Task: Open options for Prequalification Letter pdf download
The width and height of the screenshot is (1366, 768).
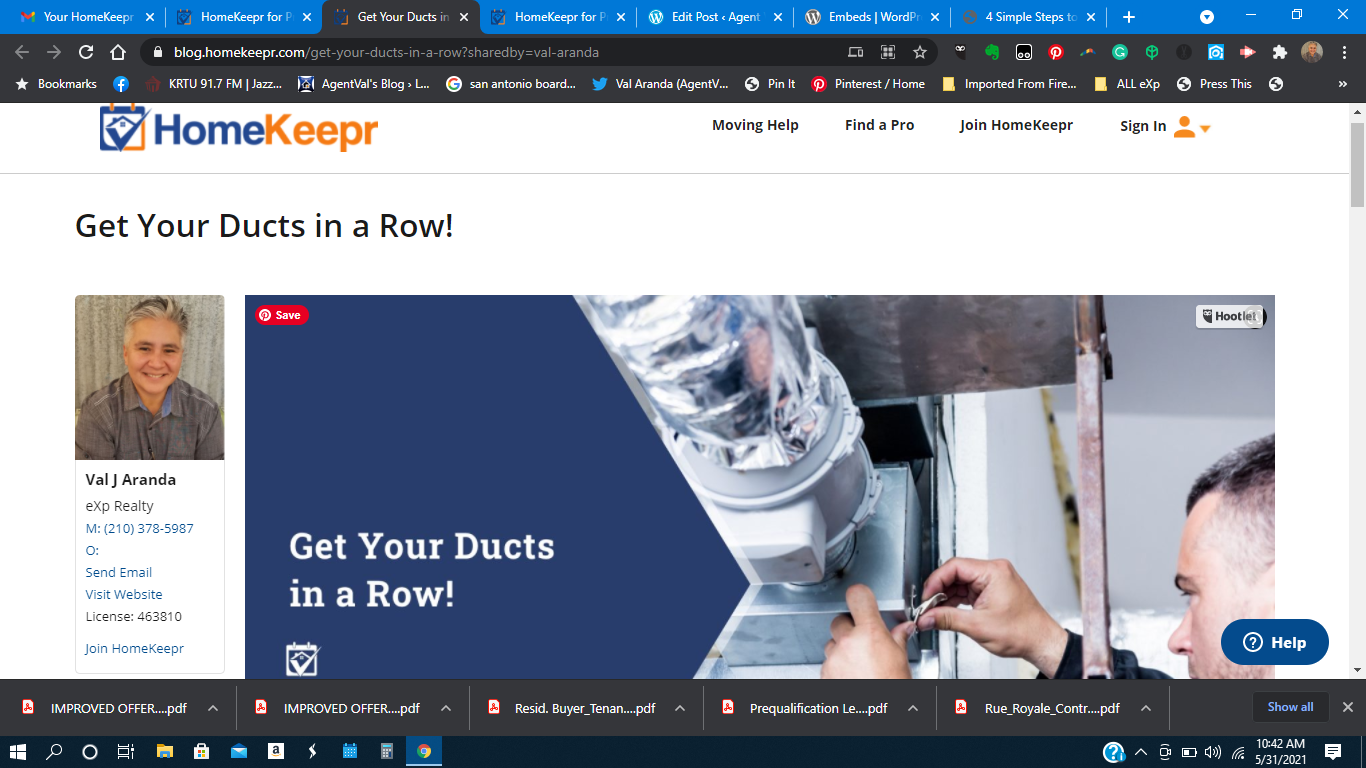Action: pyautogui.click(x=913, y=708)
